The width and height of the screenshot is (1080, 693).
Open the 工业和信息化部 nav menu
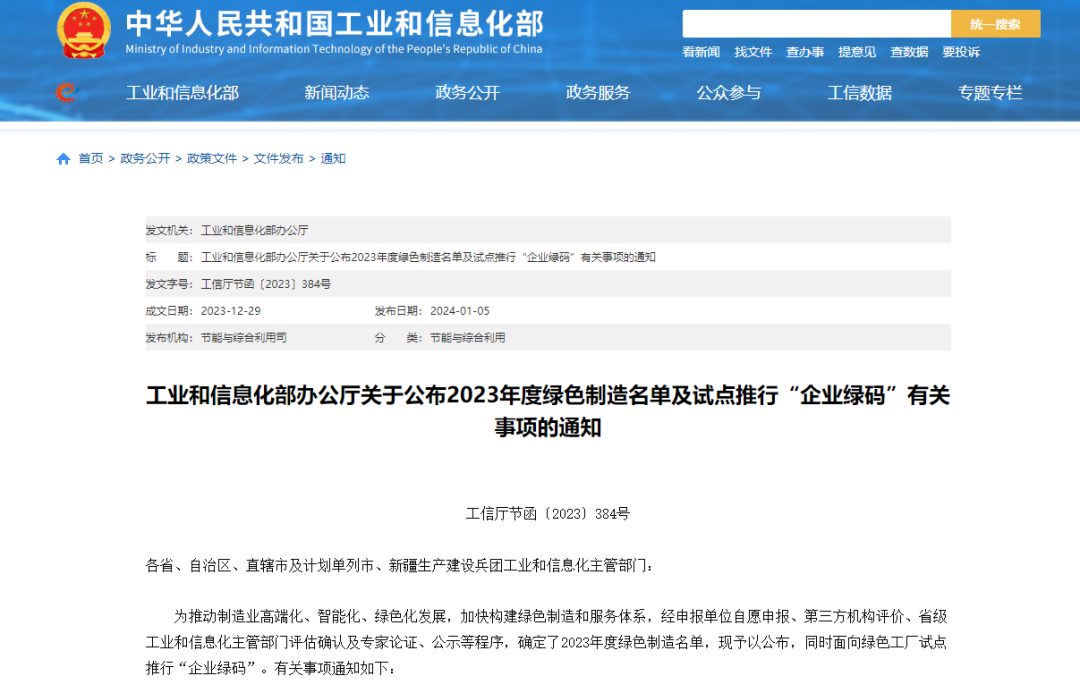tap(183, 92)
